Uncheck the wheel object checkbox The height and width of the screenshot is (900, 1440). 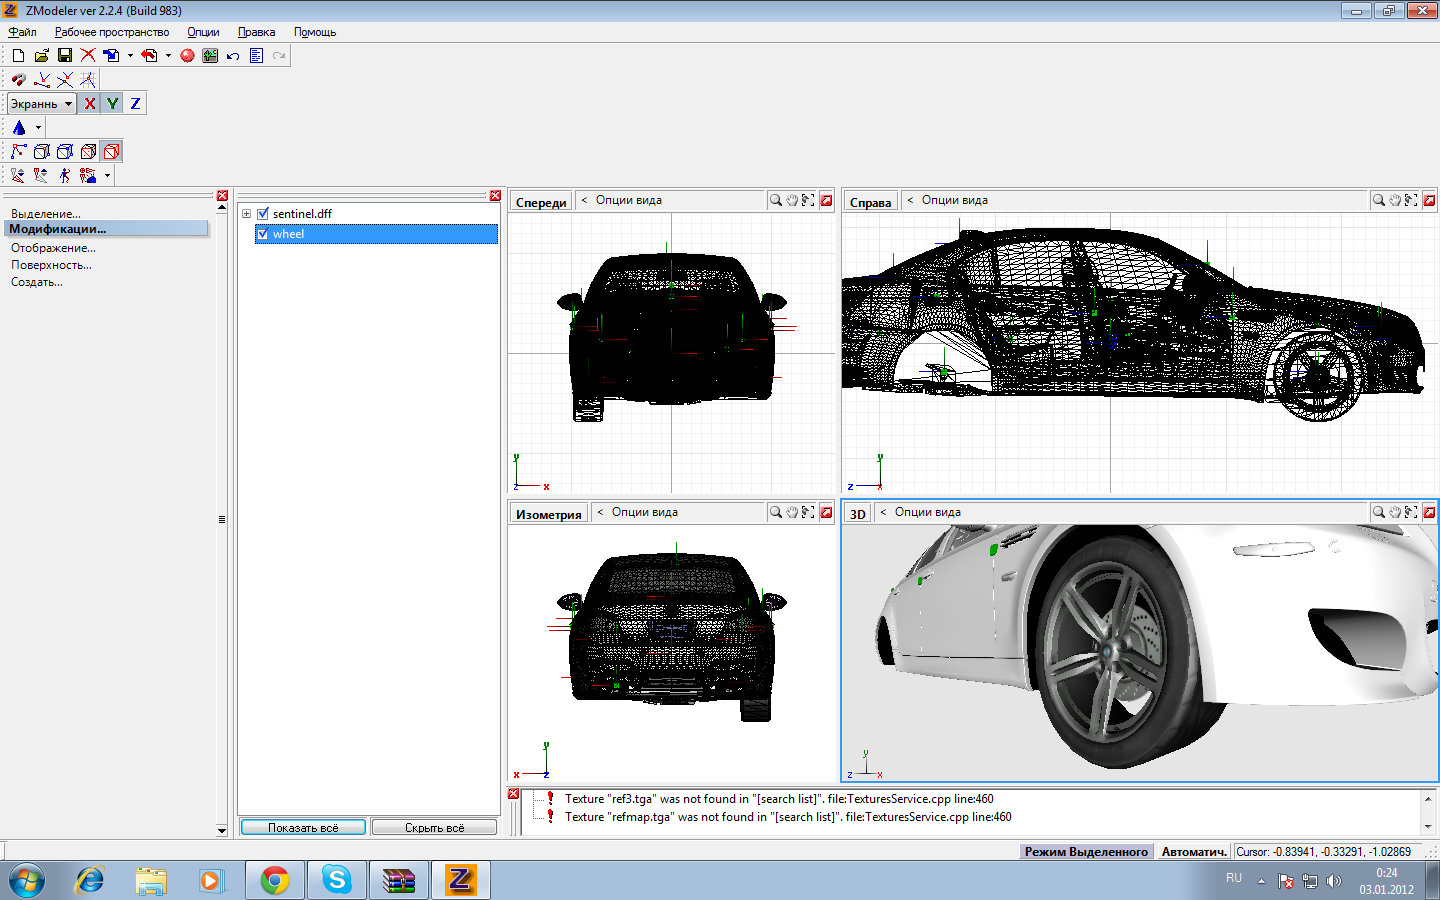(263, 234)
